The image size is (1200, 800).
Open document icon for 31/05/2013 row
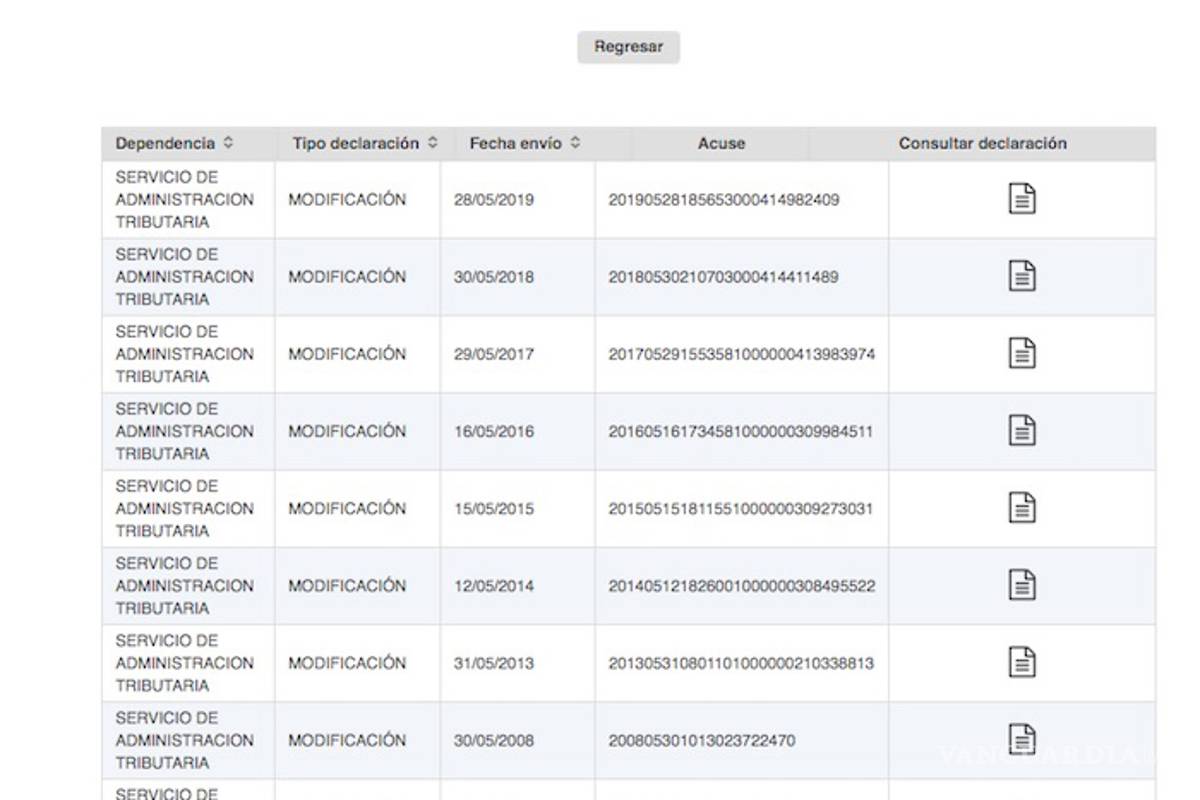[x=1021, y=662]
